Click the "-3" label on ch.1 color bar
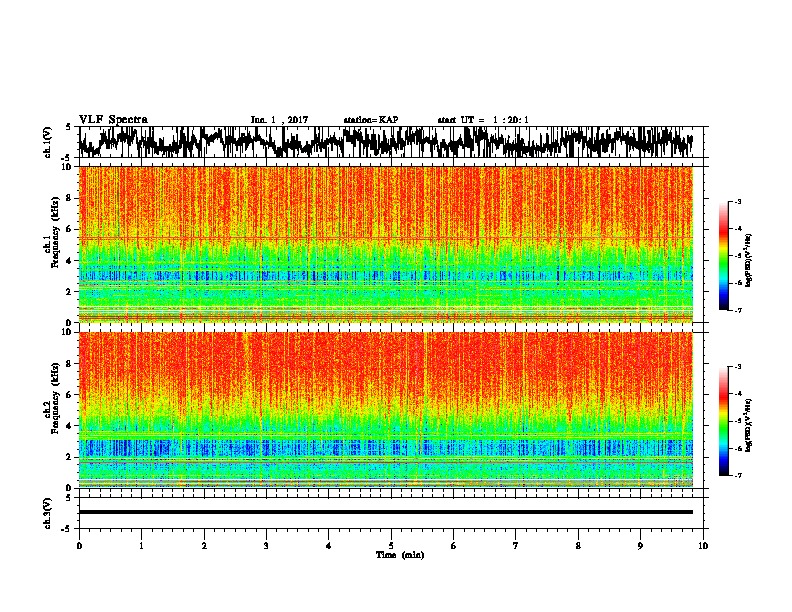The image size is (792, 612). [x=737, y=202]
